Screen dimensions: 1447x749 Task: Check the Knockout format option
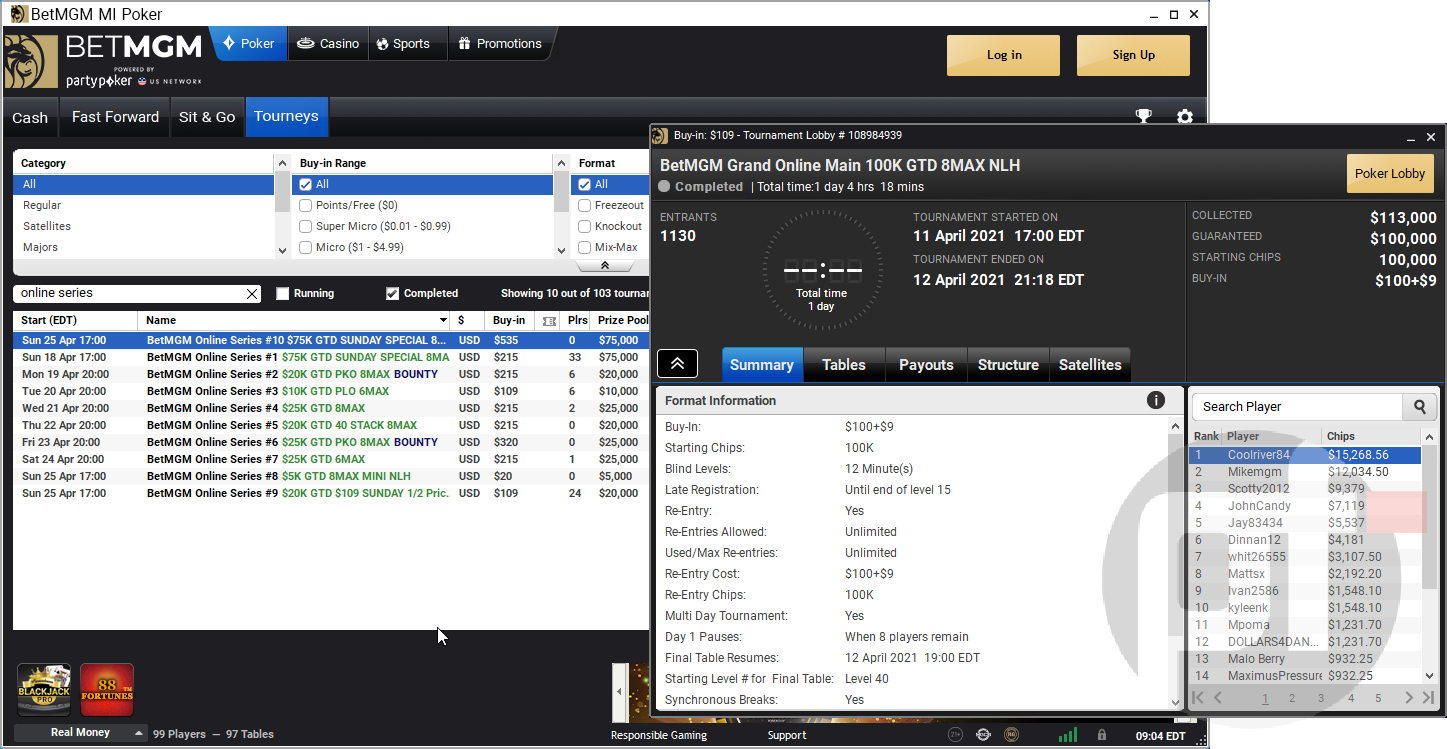coord(585,226)
